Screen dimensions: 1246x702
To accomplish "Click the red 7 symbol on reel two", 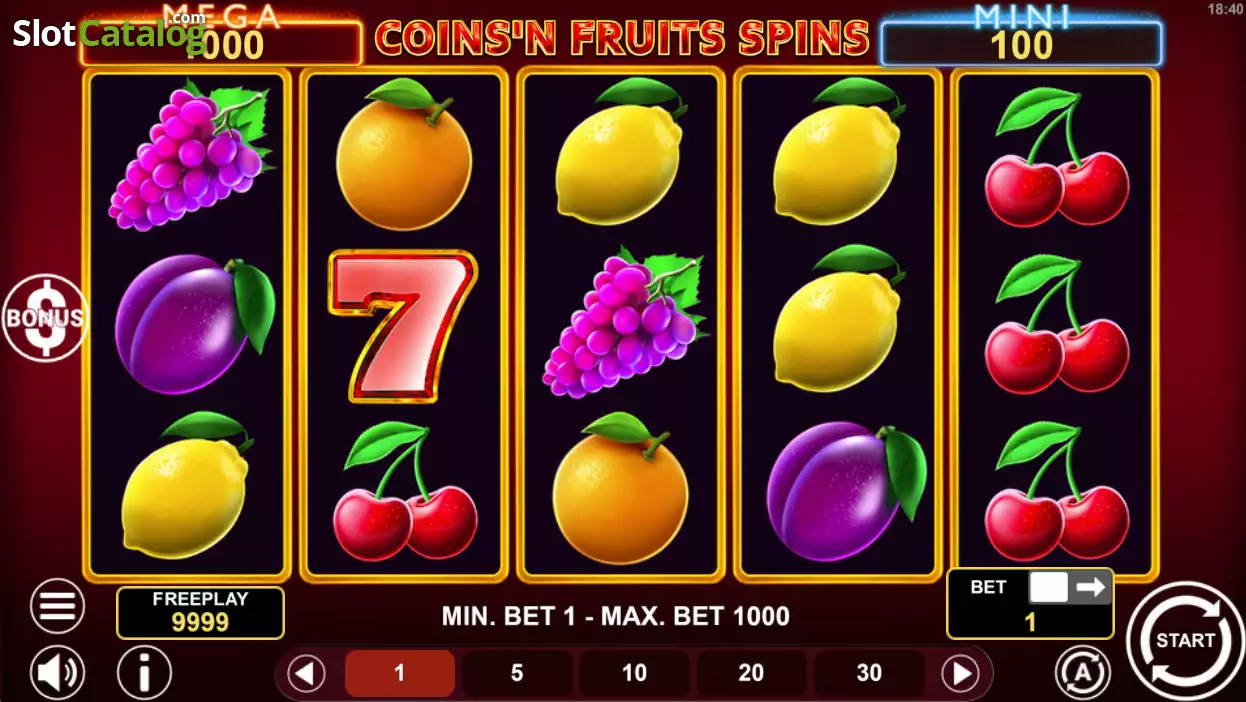I will (401, 326).
